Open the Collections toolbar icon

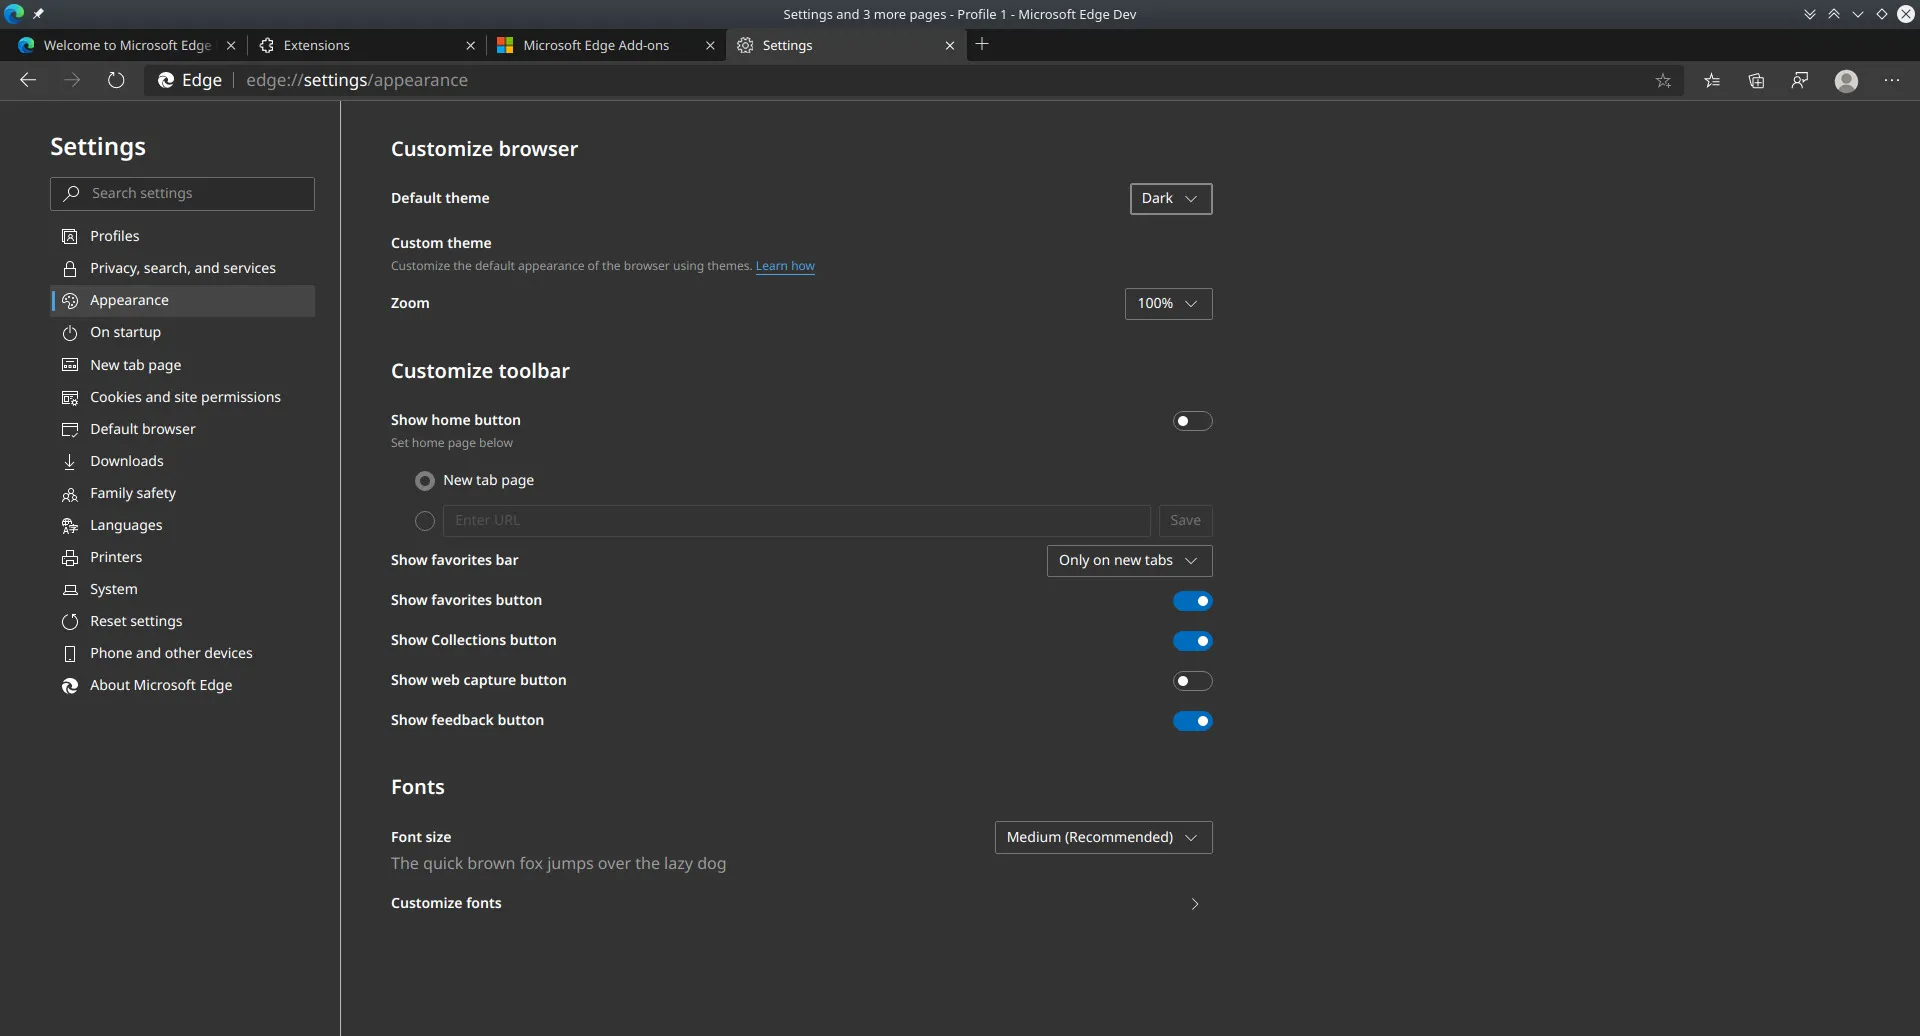pyautogui.click(x=1756, y=81)
